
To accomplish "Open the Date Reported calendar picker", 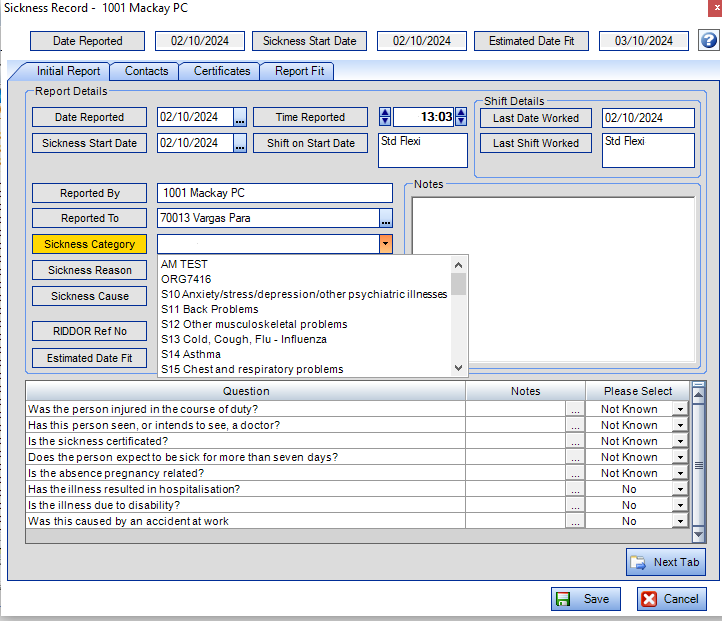I will click(x=240, y=118).
